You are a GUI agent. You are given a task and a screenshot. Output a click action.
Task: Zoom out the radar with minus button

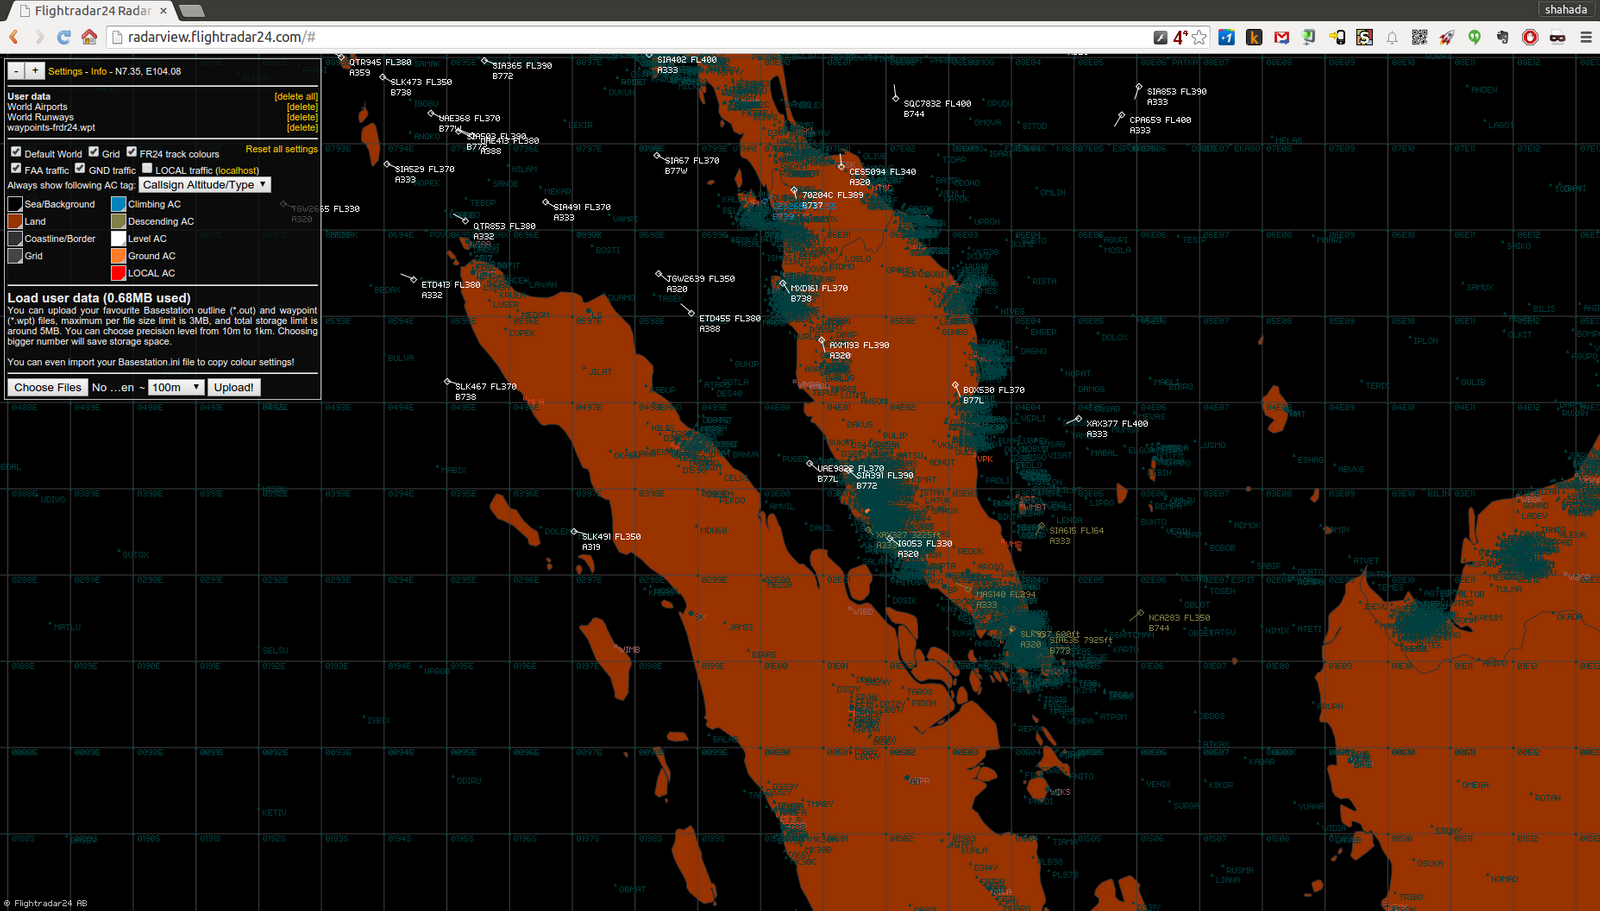tap(16, 71)
